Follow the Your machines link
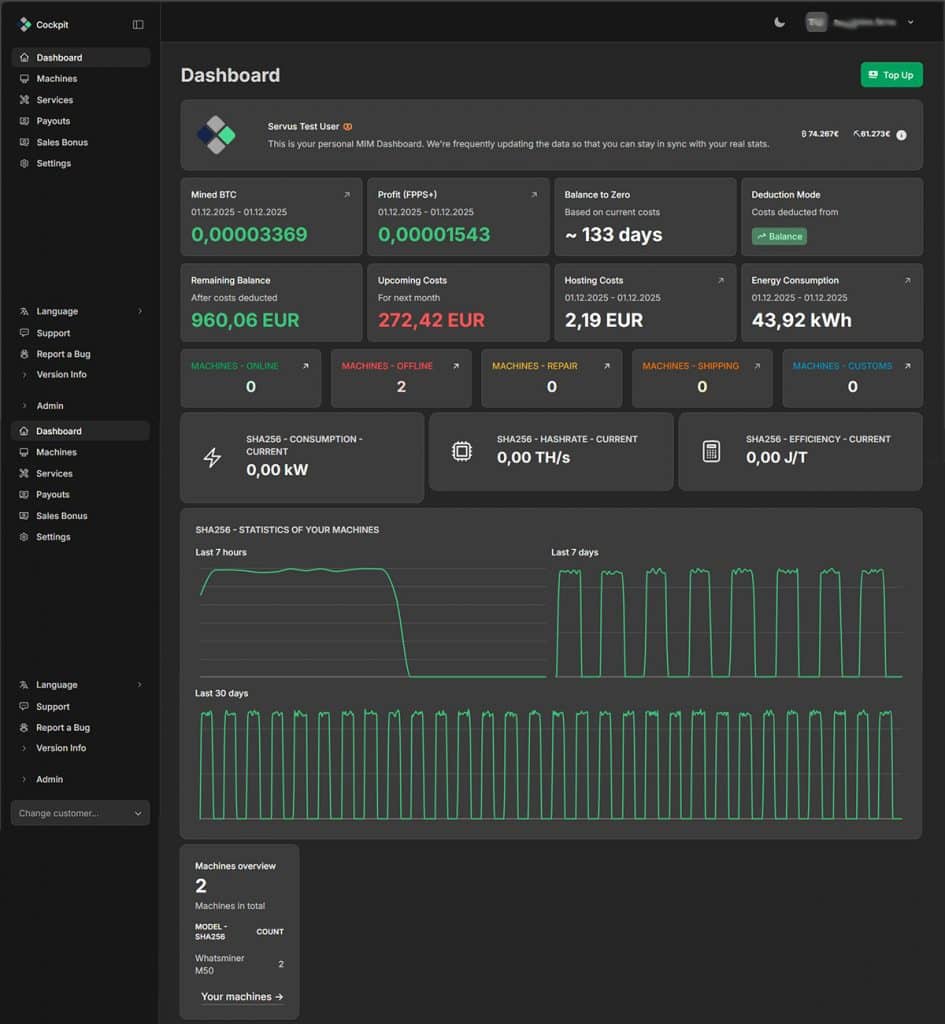945x1024 pixels. pos(242,996)
